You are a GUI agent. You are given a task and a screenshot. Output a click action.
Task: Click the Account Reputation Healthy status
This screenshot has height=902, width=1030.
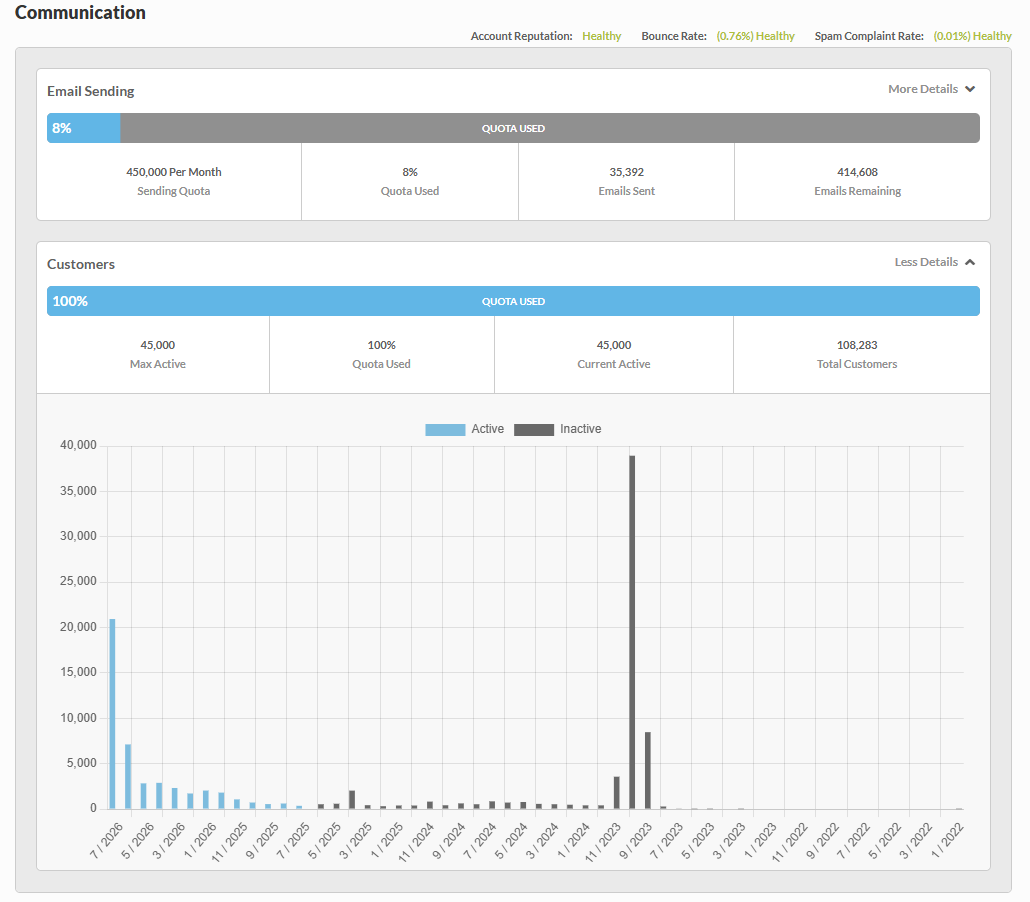click(x=601, y=36)
